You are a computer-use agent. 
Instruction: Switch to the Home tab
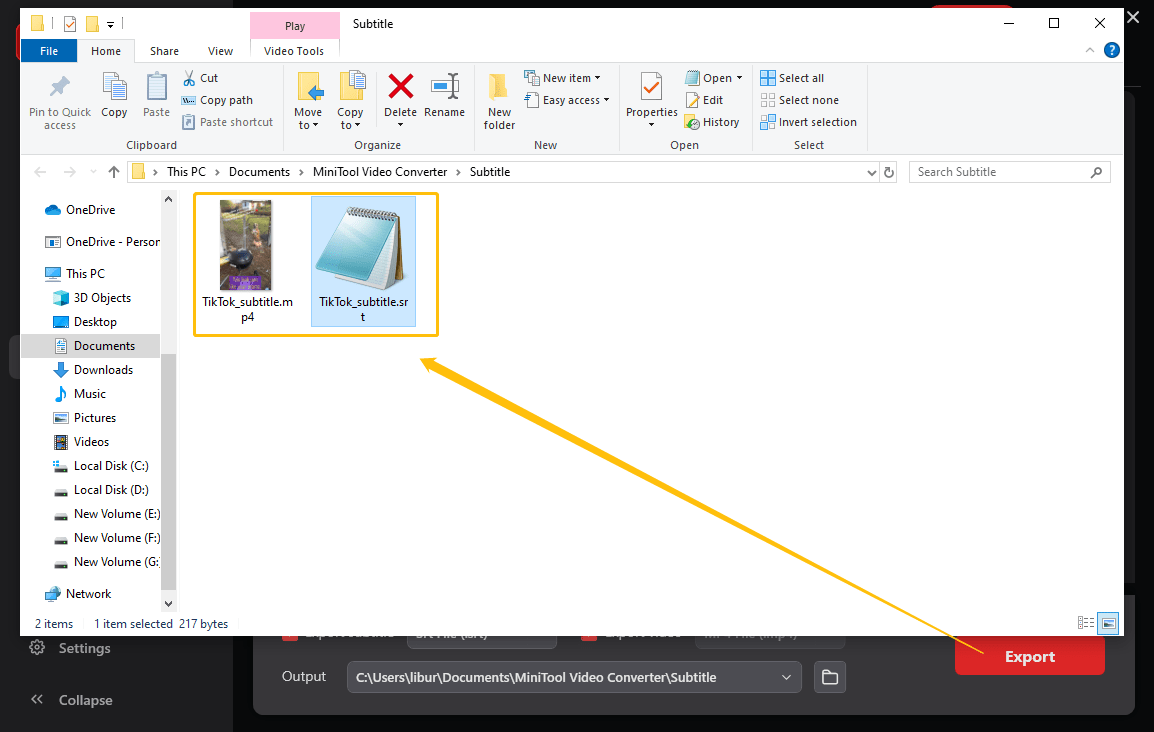106,51
